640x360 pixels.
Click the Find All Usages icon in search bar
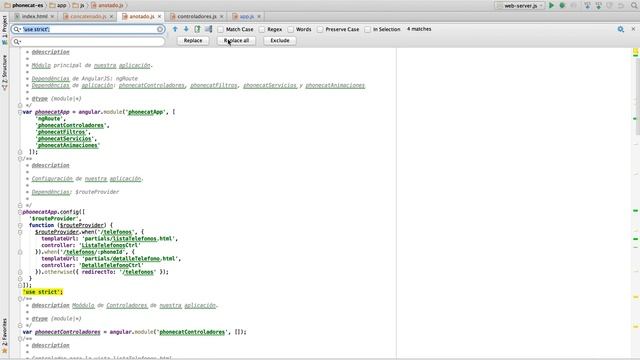pyautogui.click(x=197, y=29)
